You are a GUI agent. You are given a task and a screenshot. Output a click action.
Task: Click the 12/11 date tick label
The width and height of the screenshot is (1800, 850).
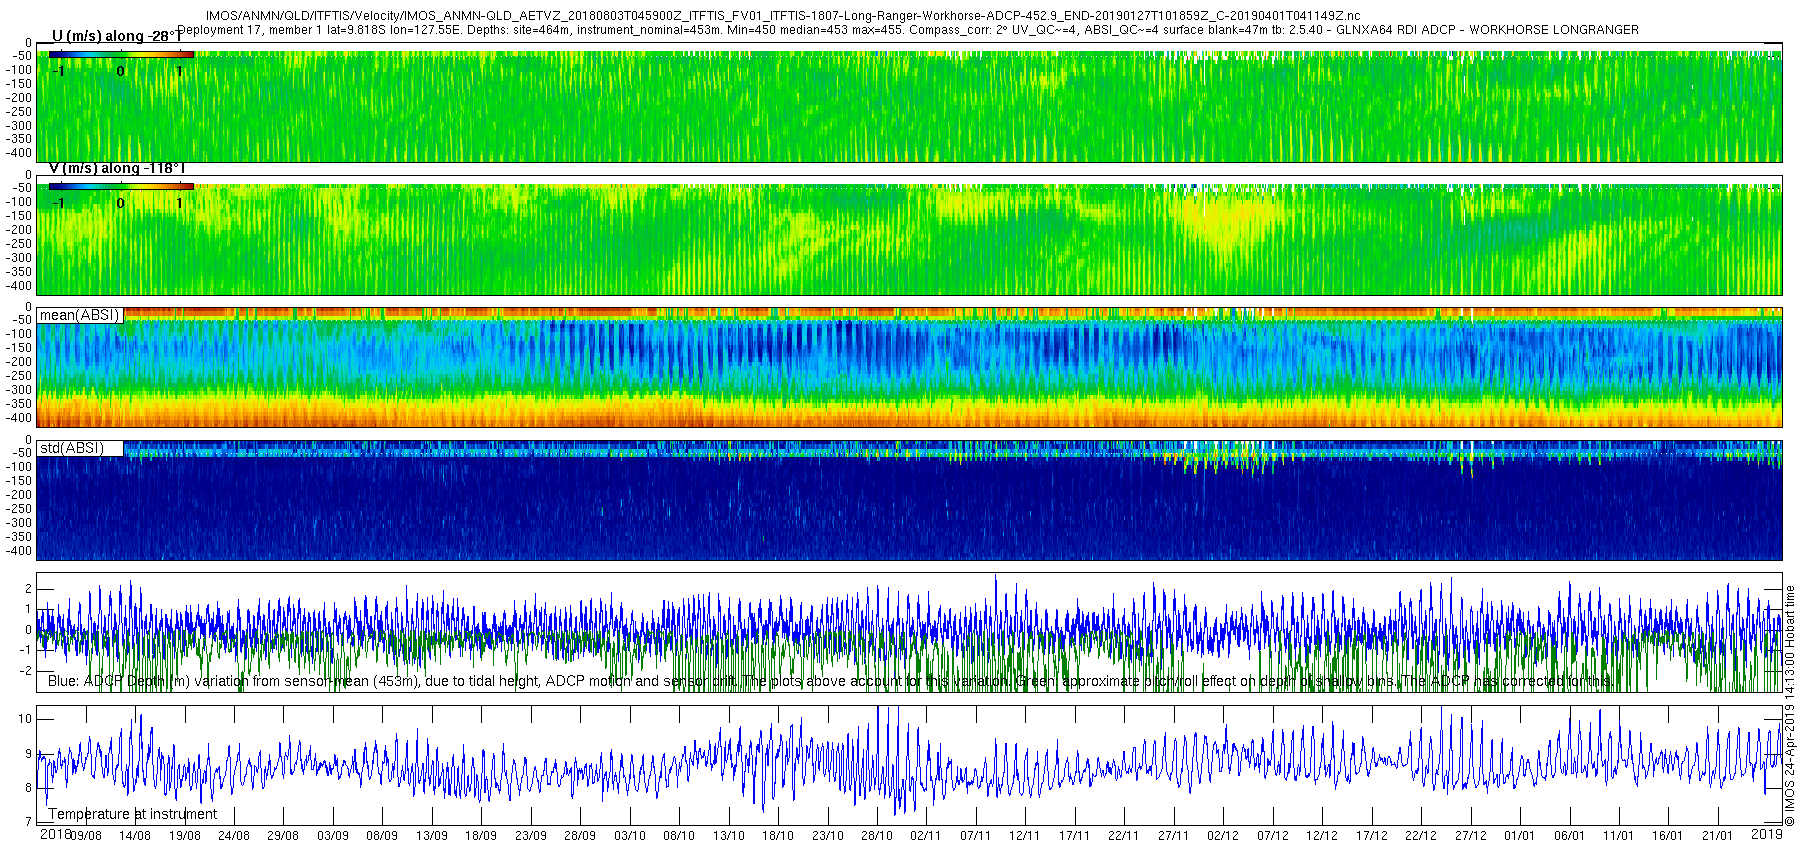tap(1025, 836)
